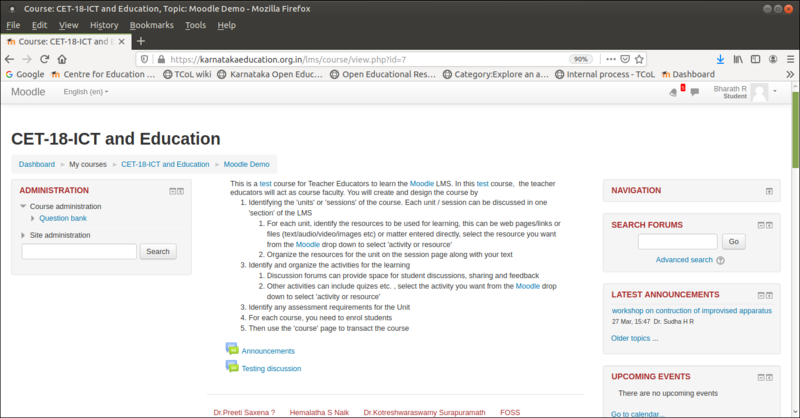The width and height of the screenshot is (800, 418).
Task: Open Moodle notifications bell icon
Action: coord(674,92)
